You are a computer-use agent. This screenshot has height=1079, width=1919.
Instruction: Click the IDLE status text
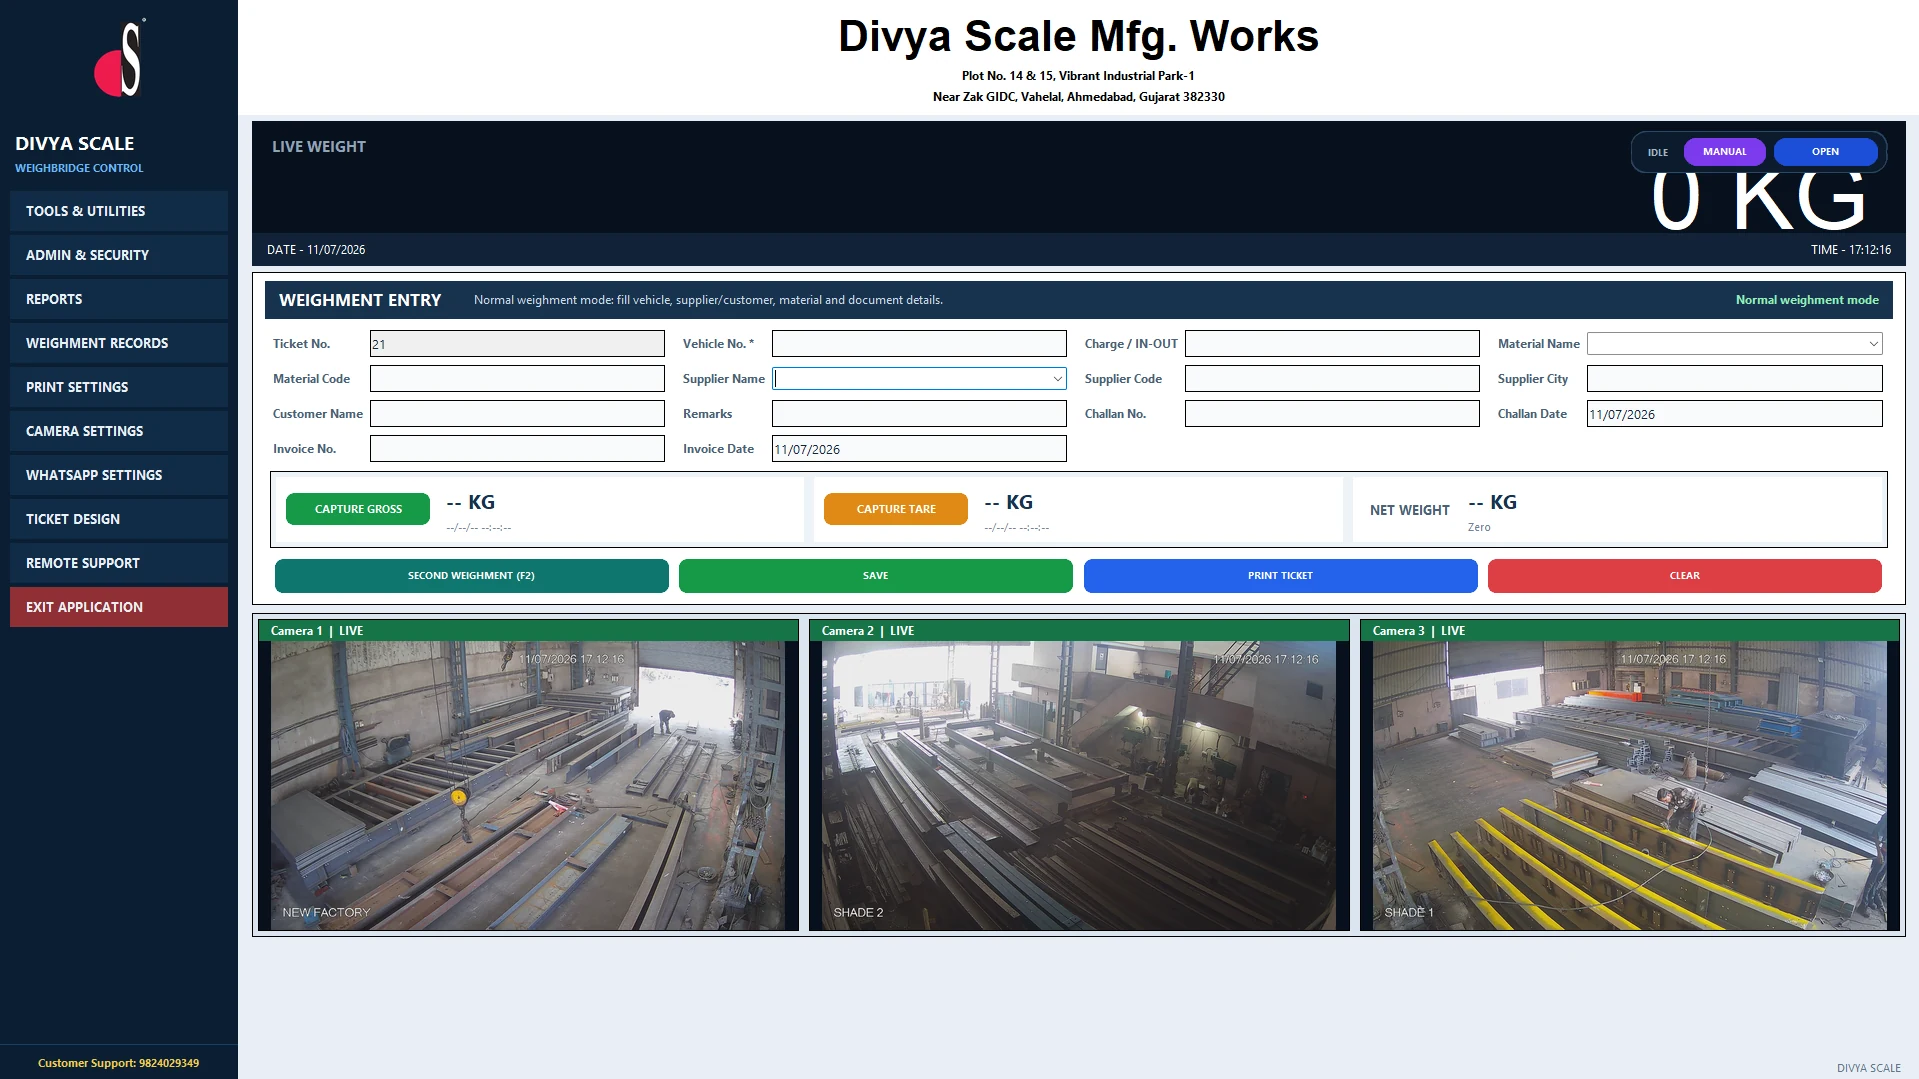coord(1658,153)
